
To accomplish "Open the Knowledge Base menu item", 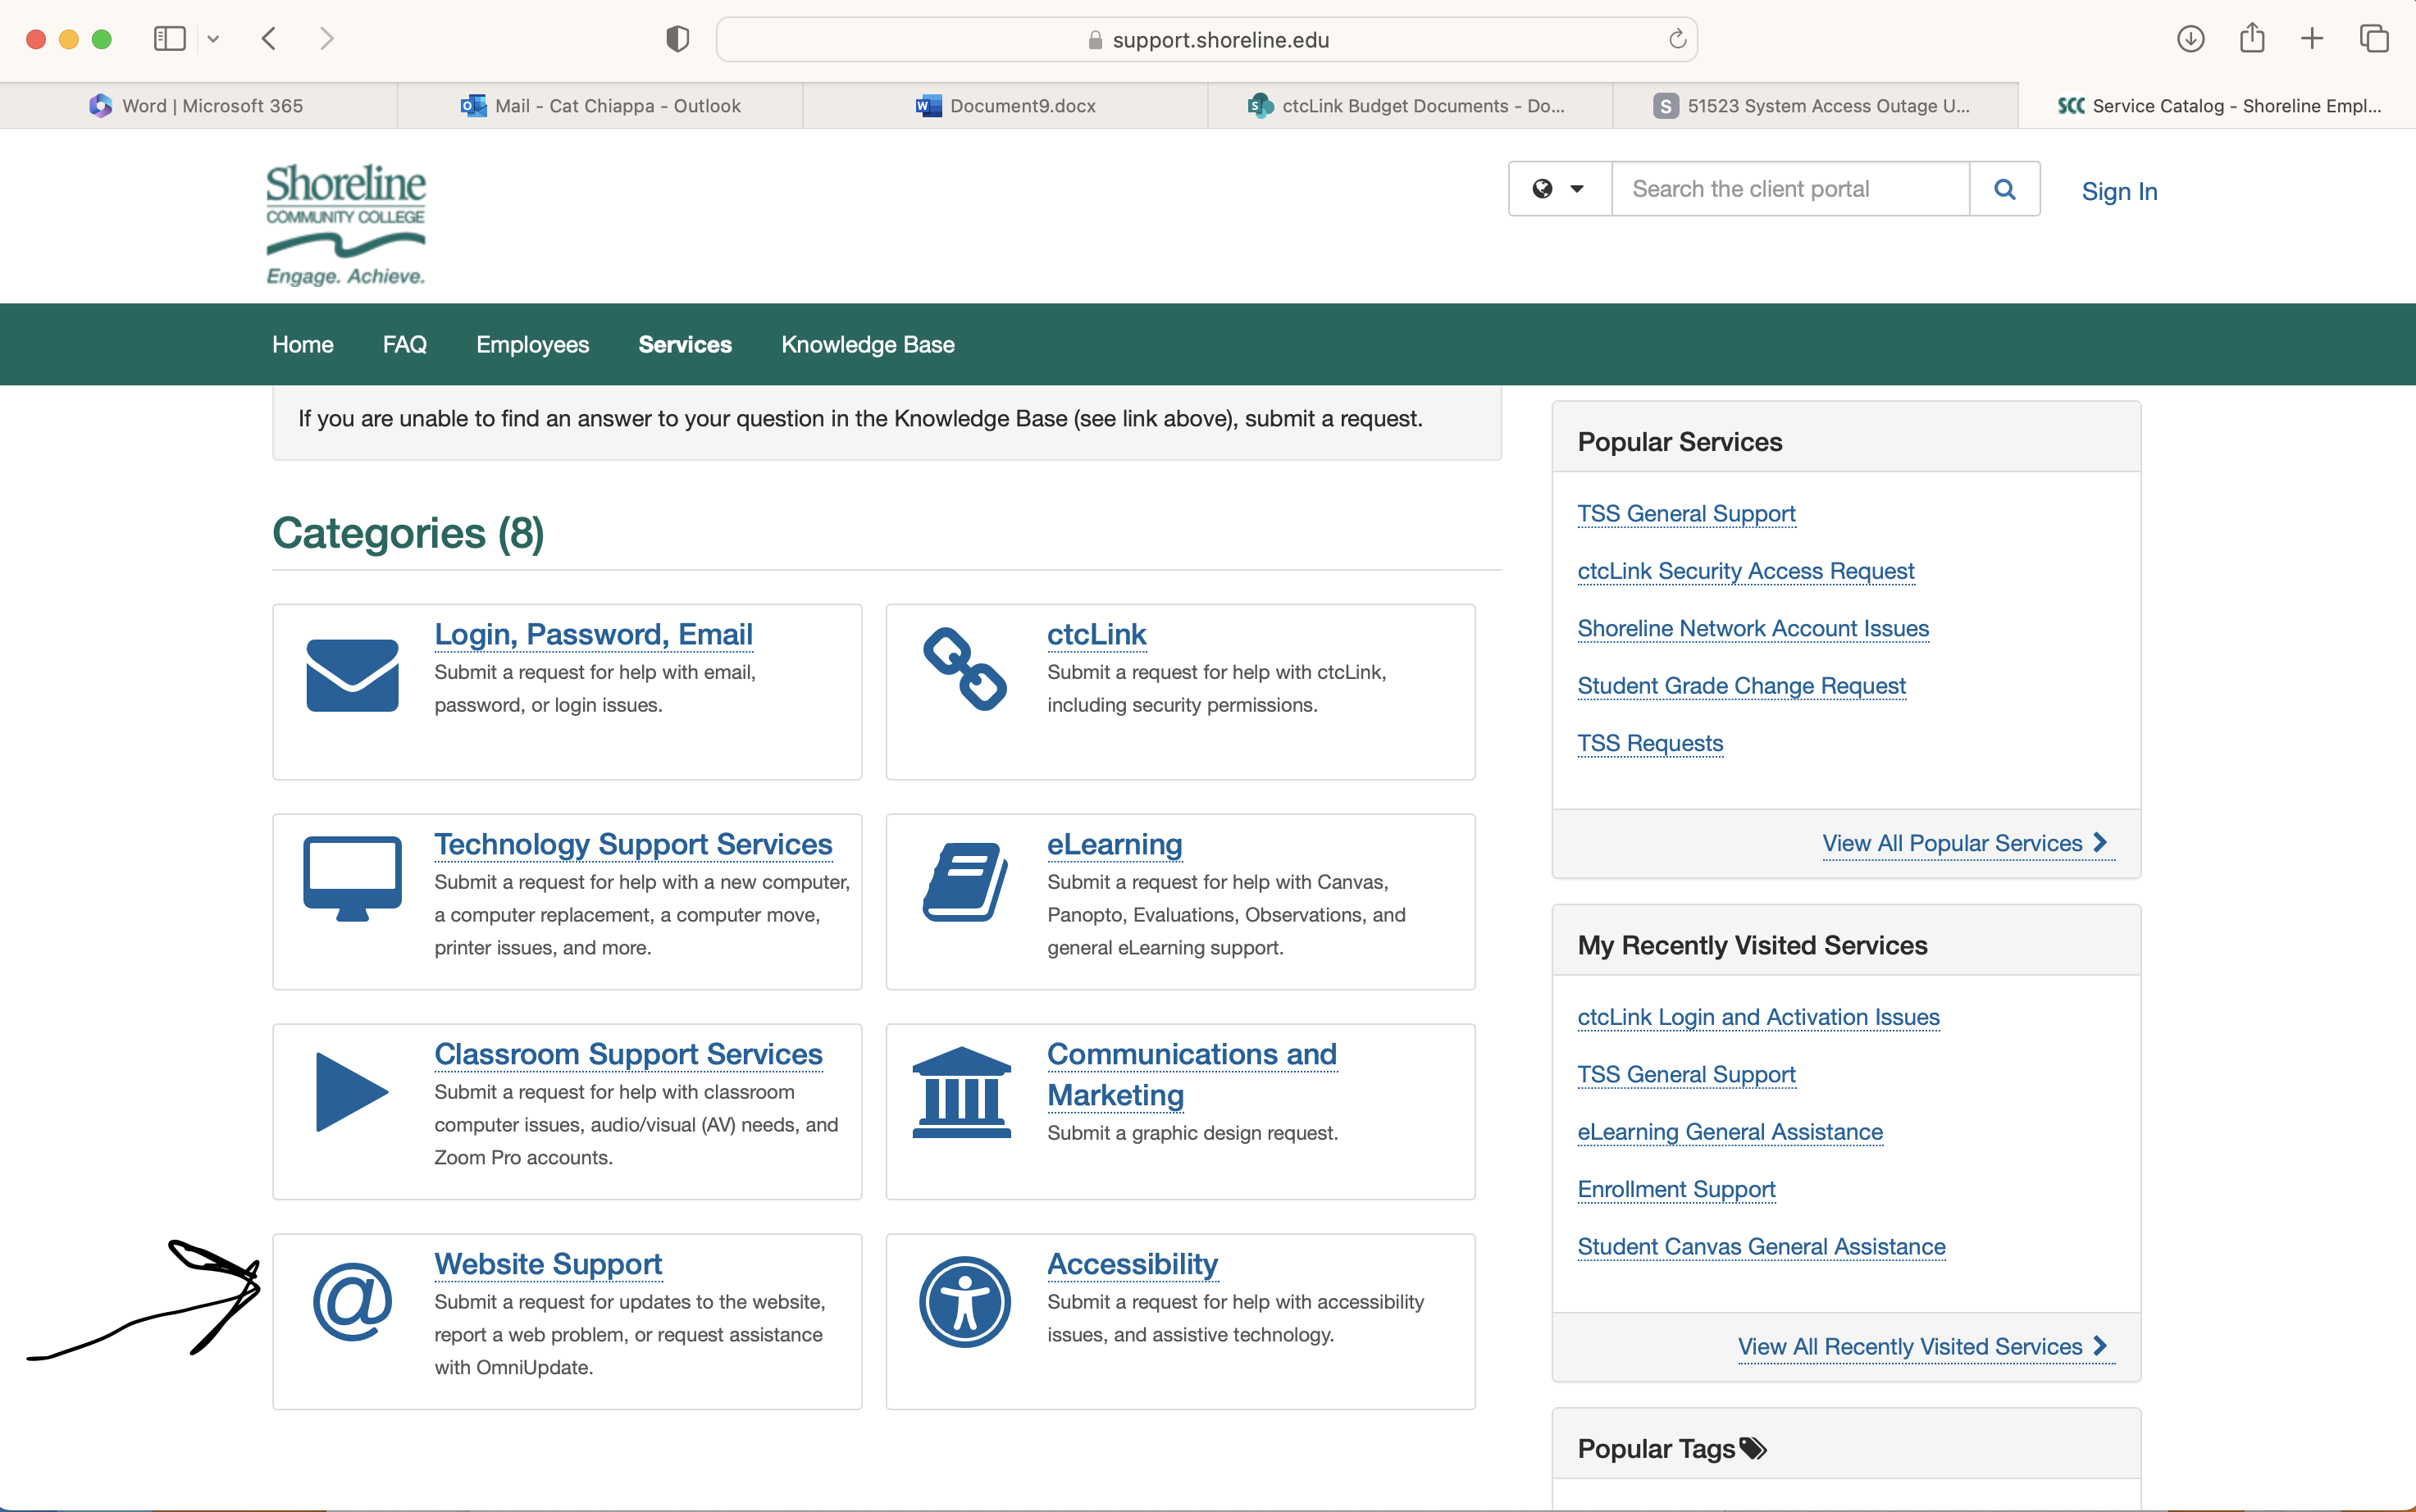I will [x=867, y=344].
